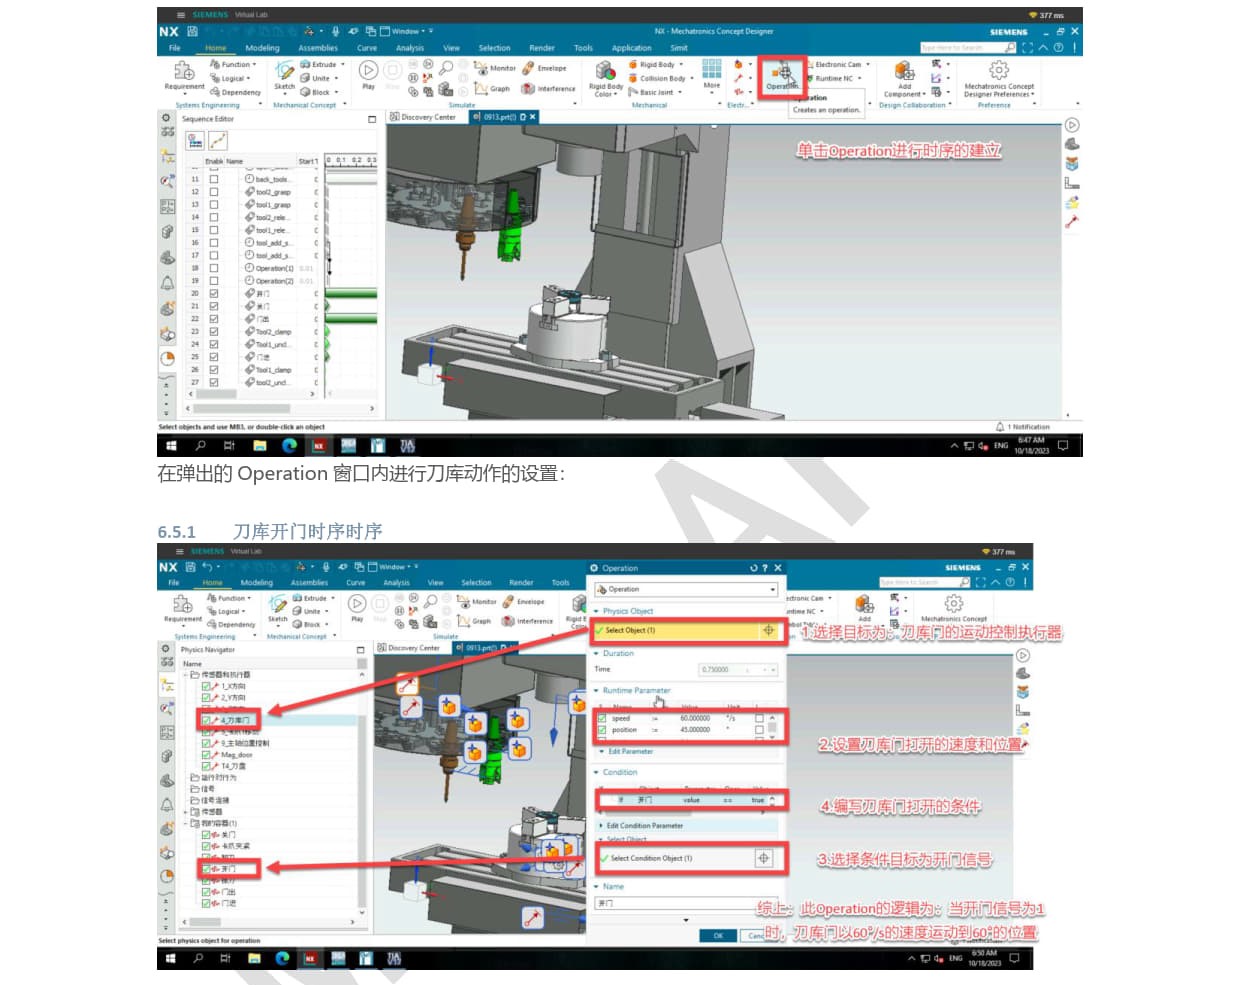Click Requirement icon in upper screenshot ribbon
Image resolution: width=1240 pixels, height=985 pixels.
click(x=184, y=71)
